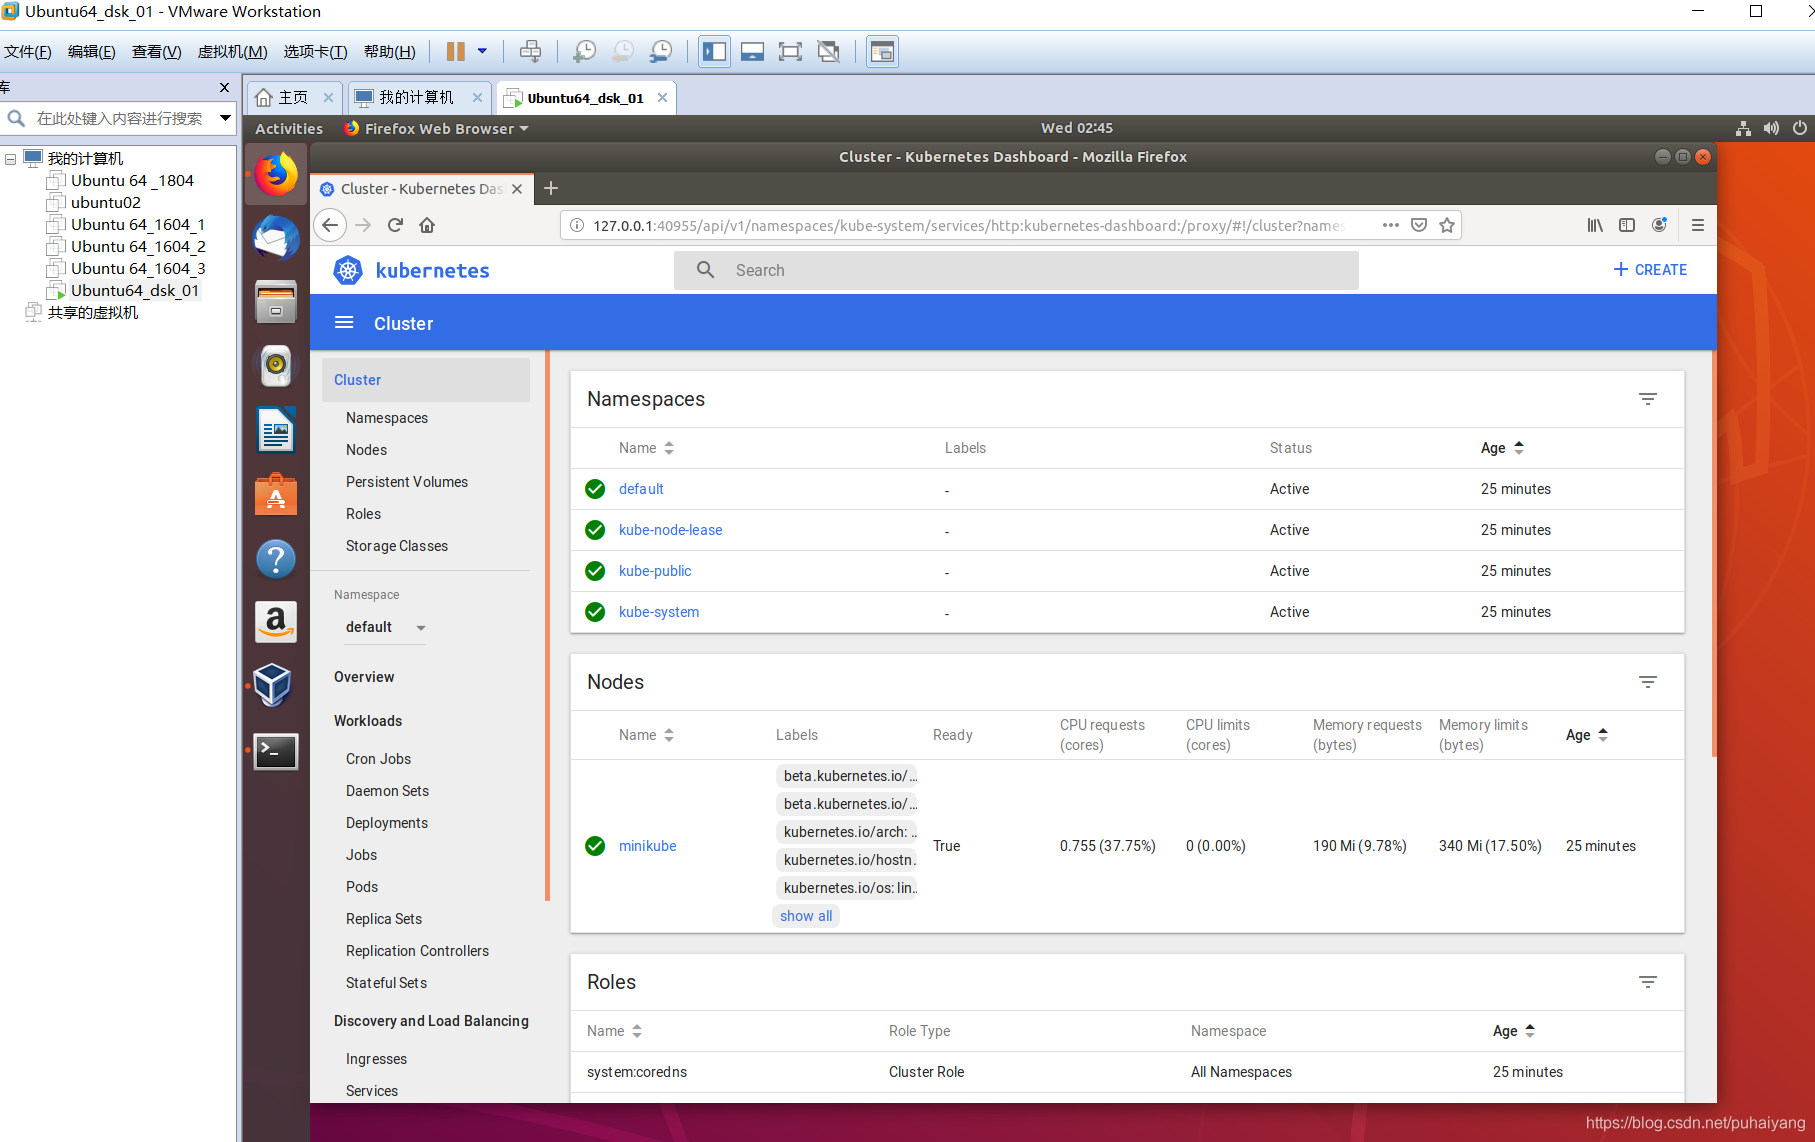Launch Thunderbird mail from the dock

tap(276, 238)
